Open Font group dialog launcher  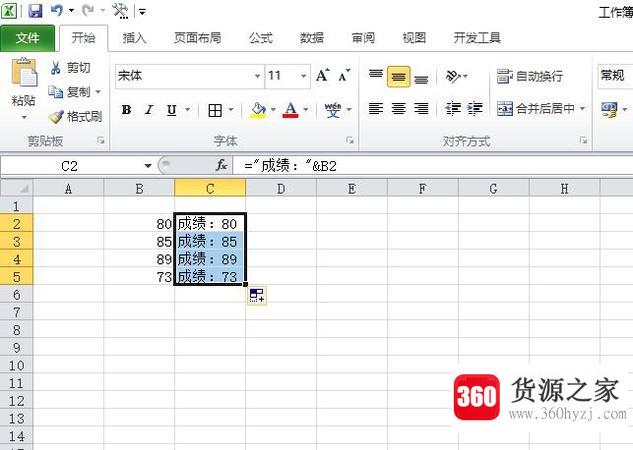coord(350,140)
